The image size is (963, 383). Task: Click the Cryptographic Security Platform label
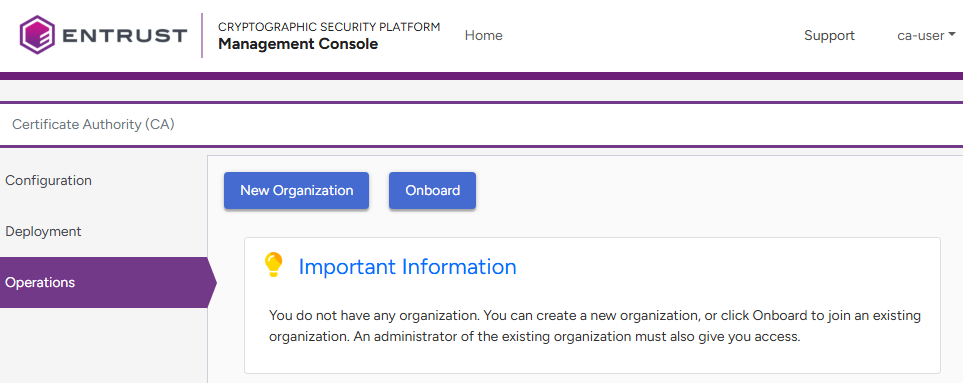click(x=329, y=27)
